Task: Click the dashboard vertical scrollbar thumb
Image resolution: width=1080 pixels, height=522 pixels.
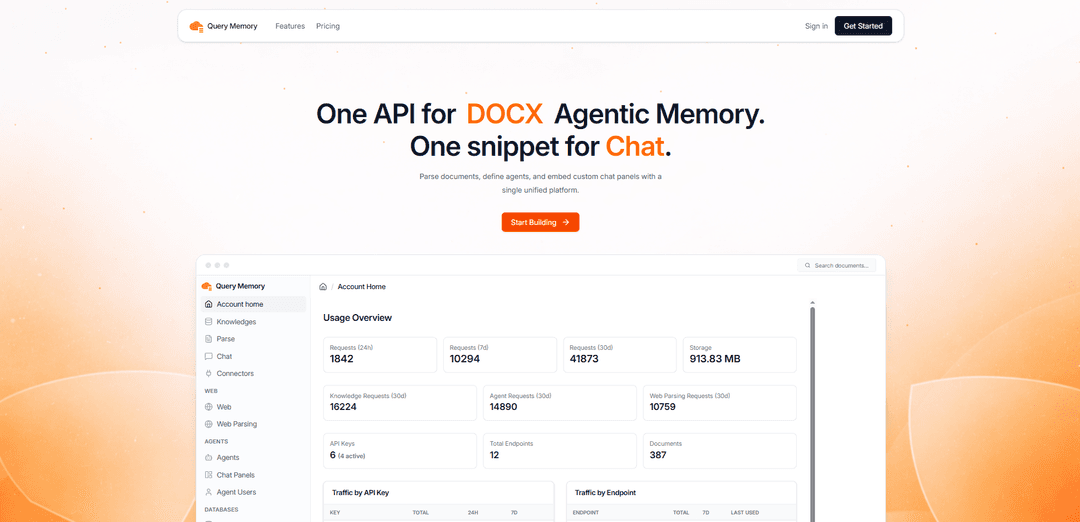Action: click(x=813, y=413)
